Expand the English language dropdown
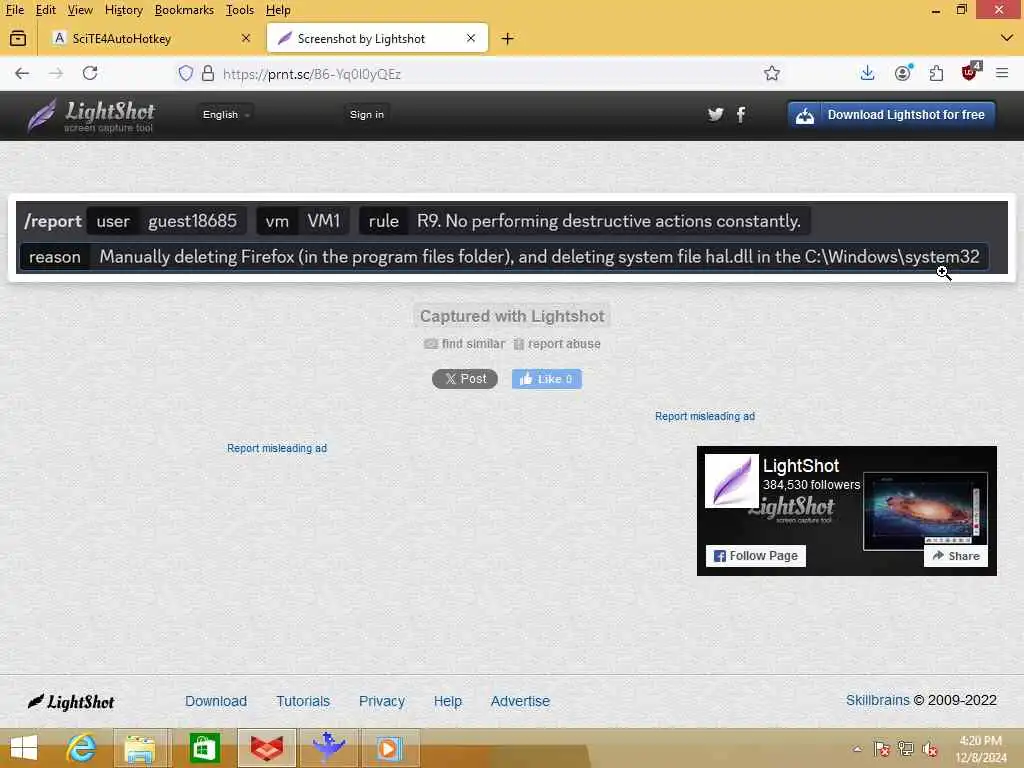1024x768 pixels. (x=225, y=114)
